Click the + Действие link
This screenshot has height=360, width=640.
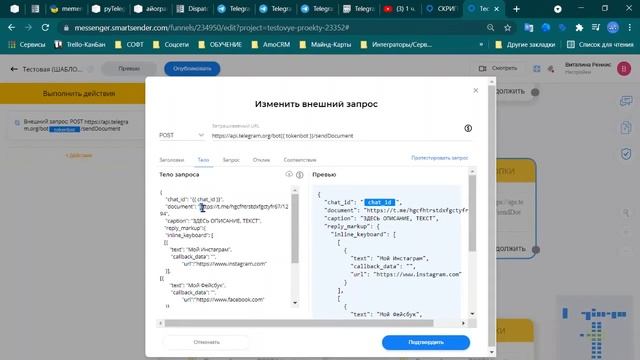(x=79, y=156)
